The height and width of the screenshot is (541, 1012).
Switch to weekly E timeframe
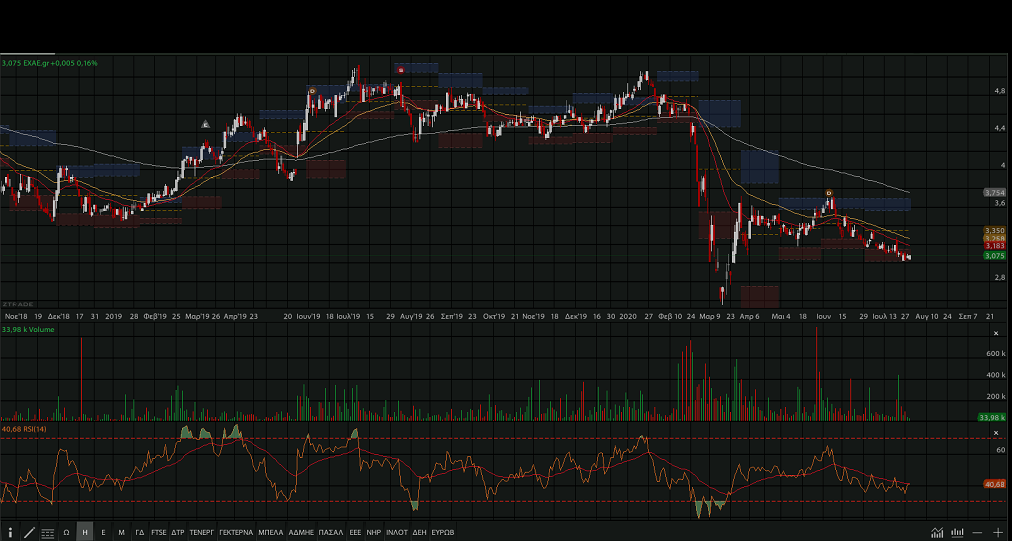coord(103,532)
